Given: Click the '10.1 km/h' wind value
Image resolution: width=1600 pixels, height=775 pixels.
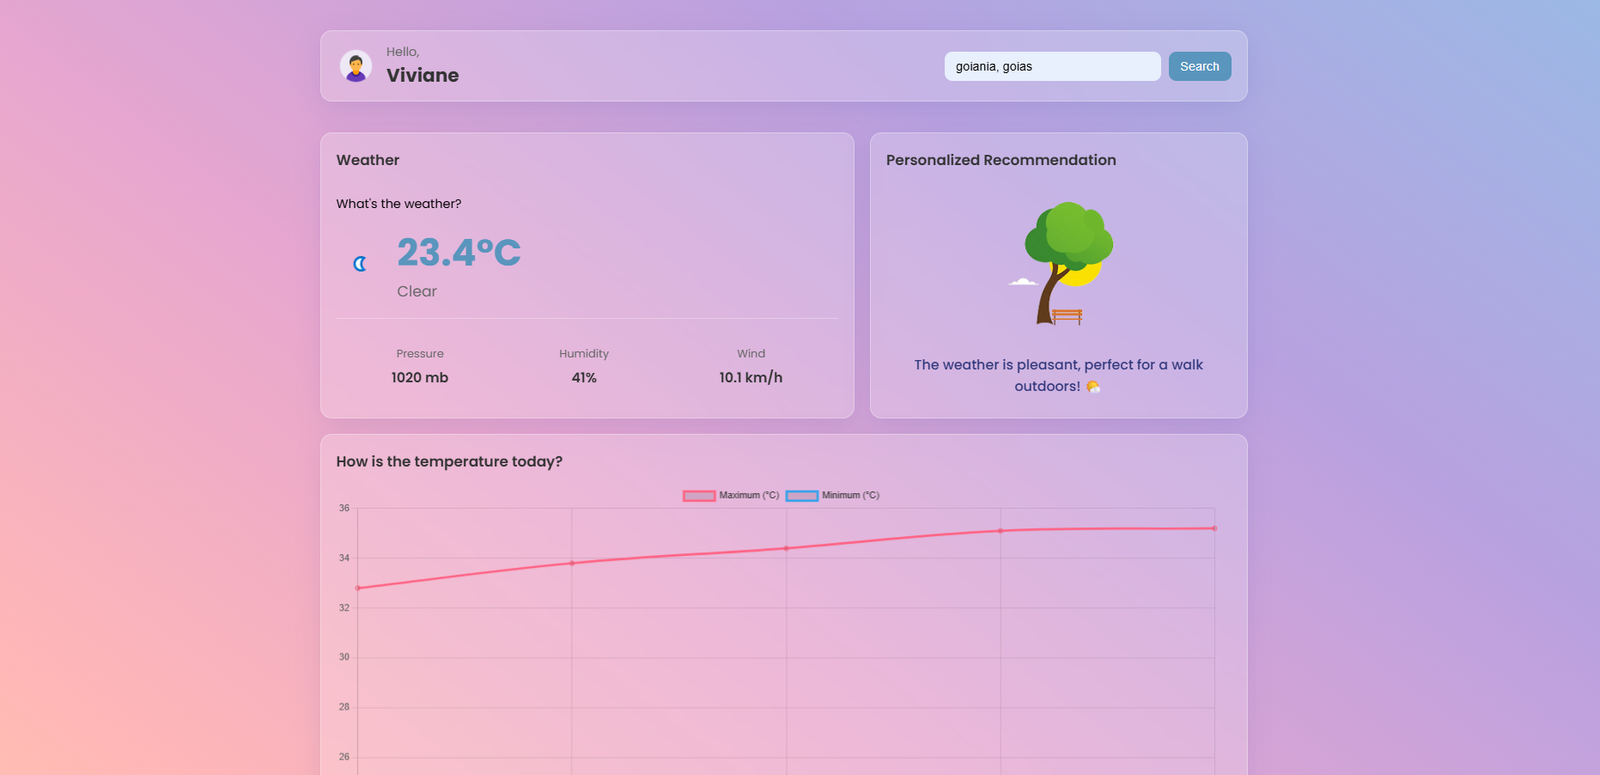Looking at the screenshot, I should pos(751,378).
